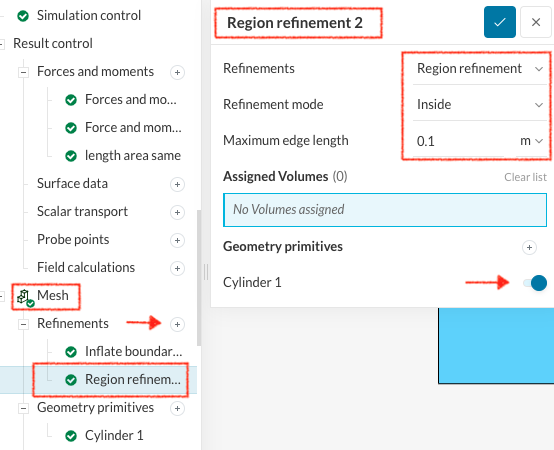The height and width of the screenshot is (450, 554).
Task: Toggle Cylinder 1 assignment switch
Action: click(x=535, y=283)
